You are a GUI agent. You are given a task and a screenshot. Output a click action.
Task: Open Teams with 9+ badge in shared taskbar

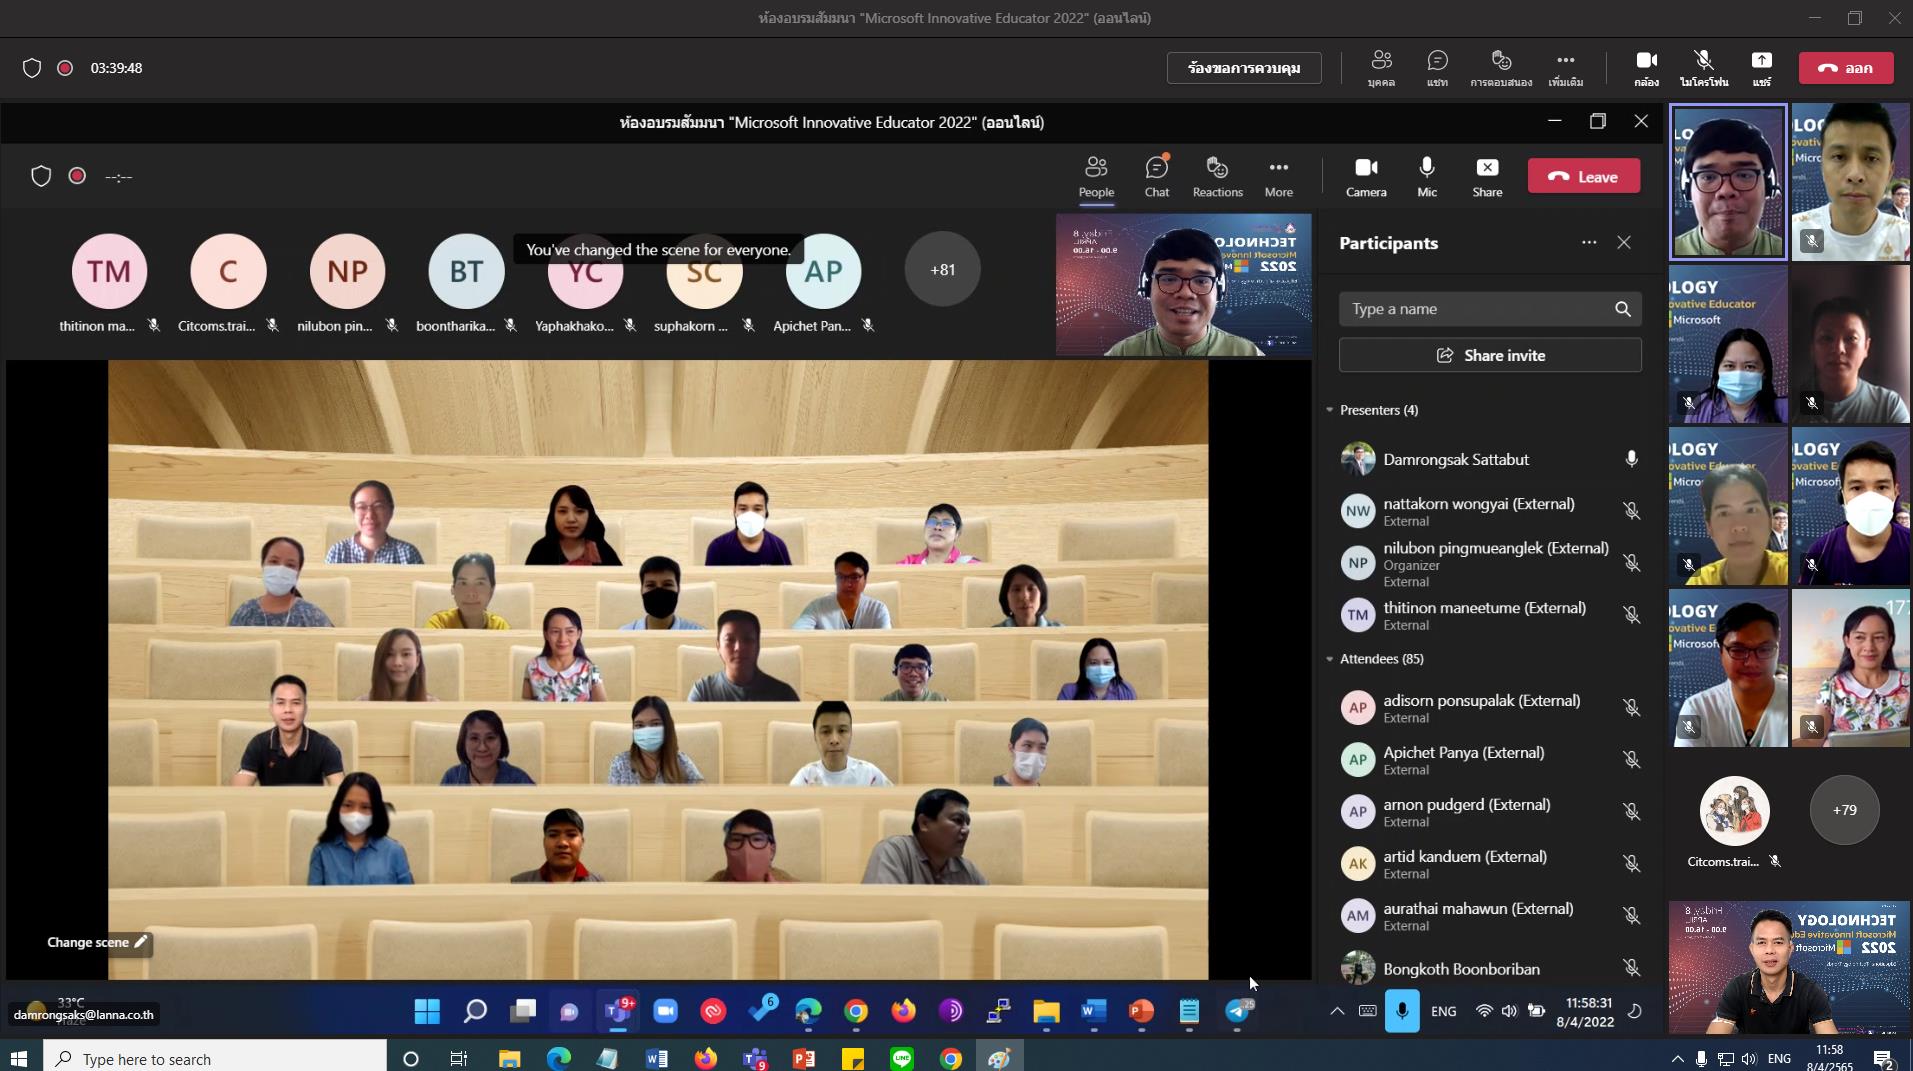[618, 1011]
